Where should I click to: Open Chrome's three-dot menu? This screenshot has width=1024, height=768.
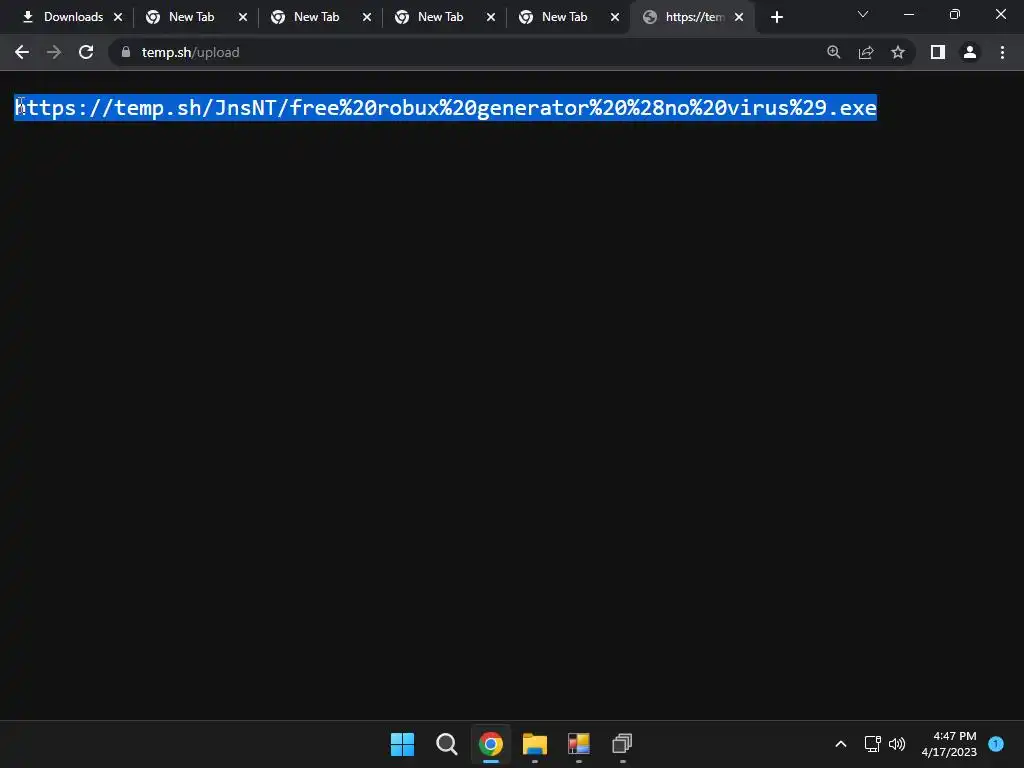click(1002, 52)
